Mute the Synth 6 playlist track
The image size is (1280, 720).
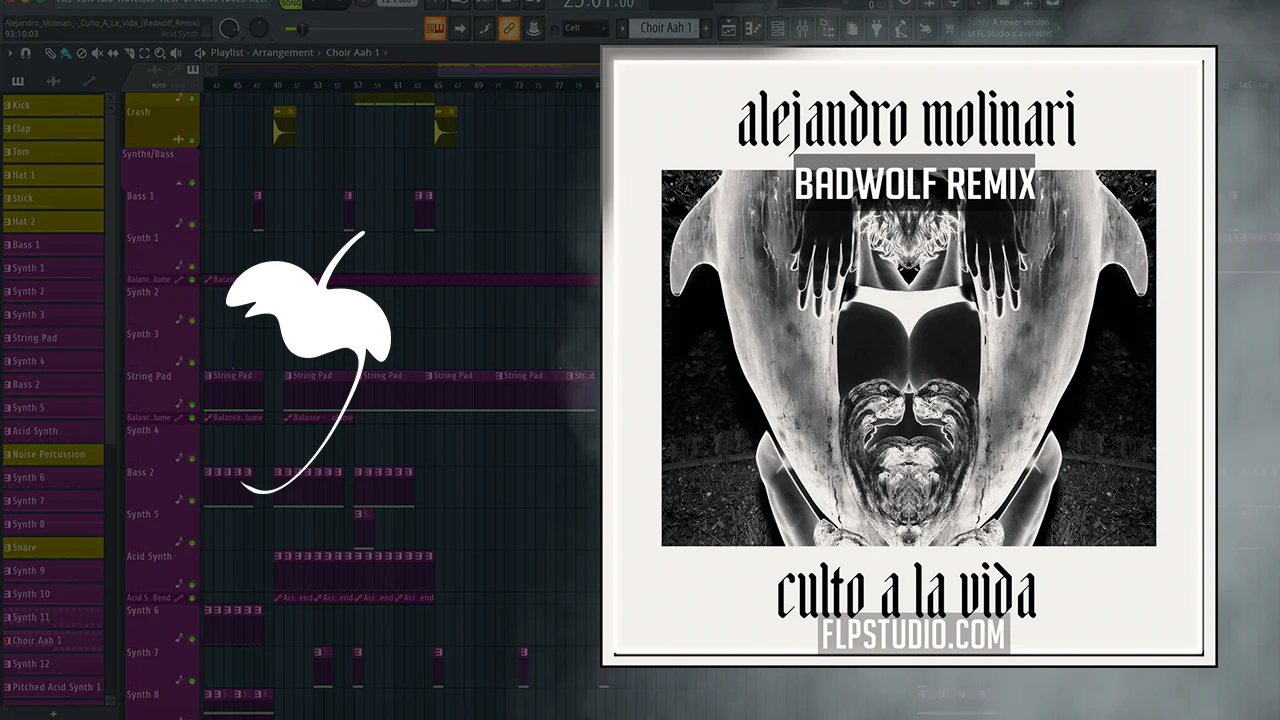click(192, 638)
